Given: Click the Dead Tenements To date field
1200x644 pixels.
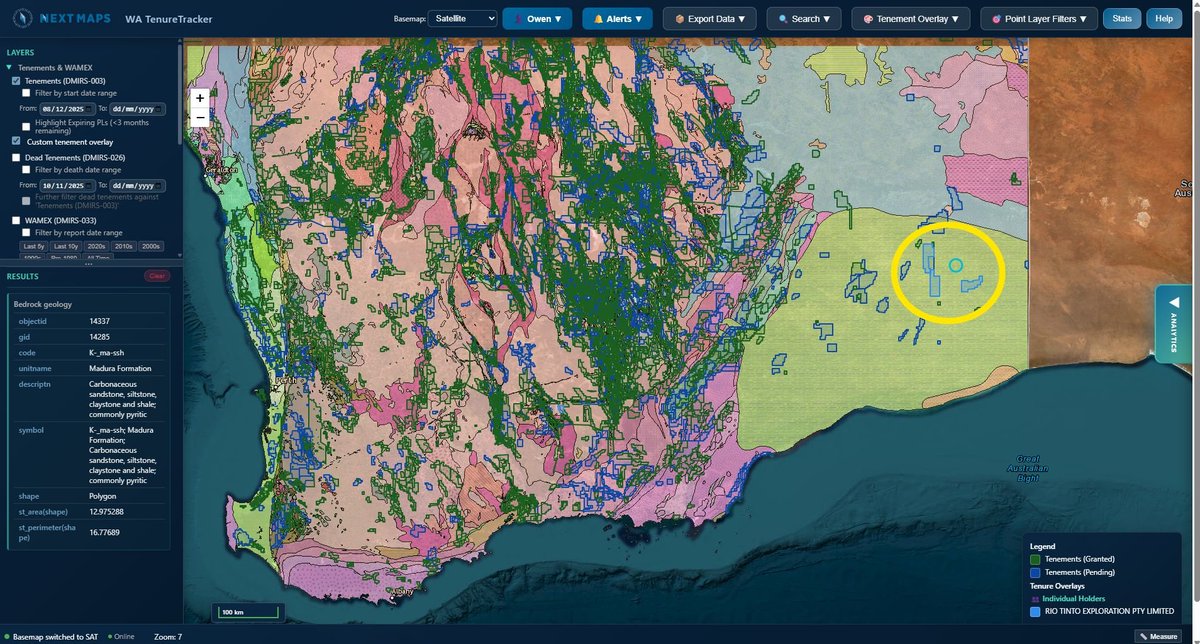Looking at the screenshot, I should pyautogui.click(x=137, y=185).
